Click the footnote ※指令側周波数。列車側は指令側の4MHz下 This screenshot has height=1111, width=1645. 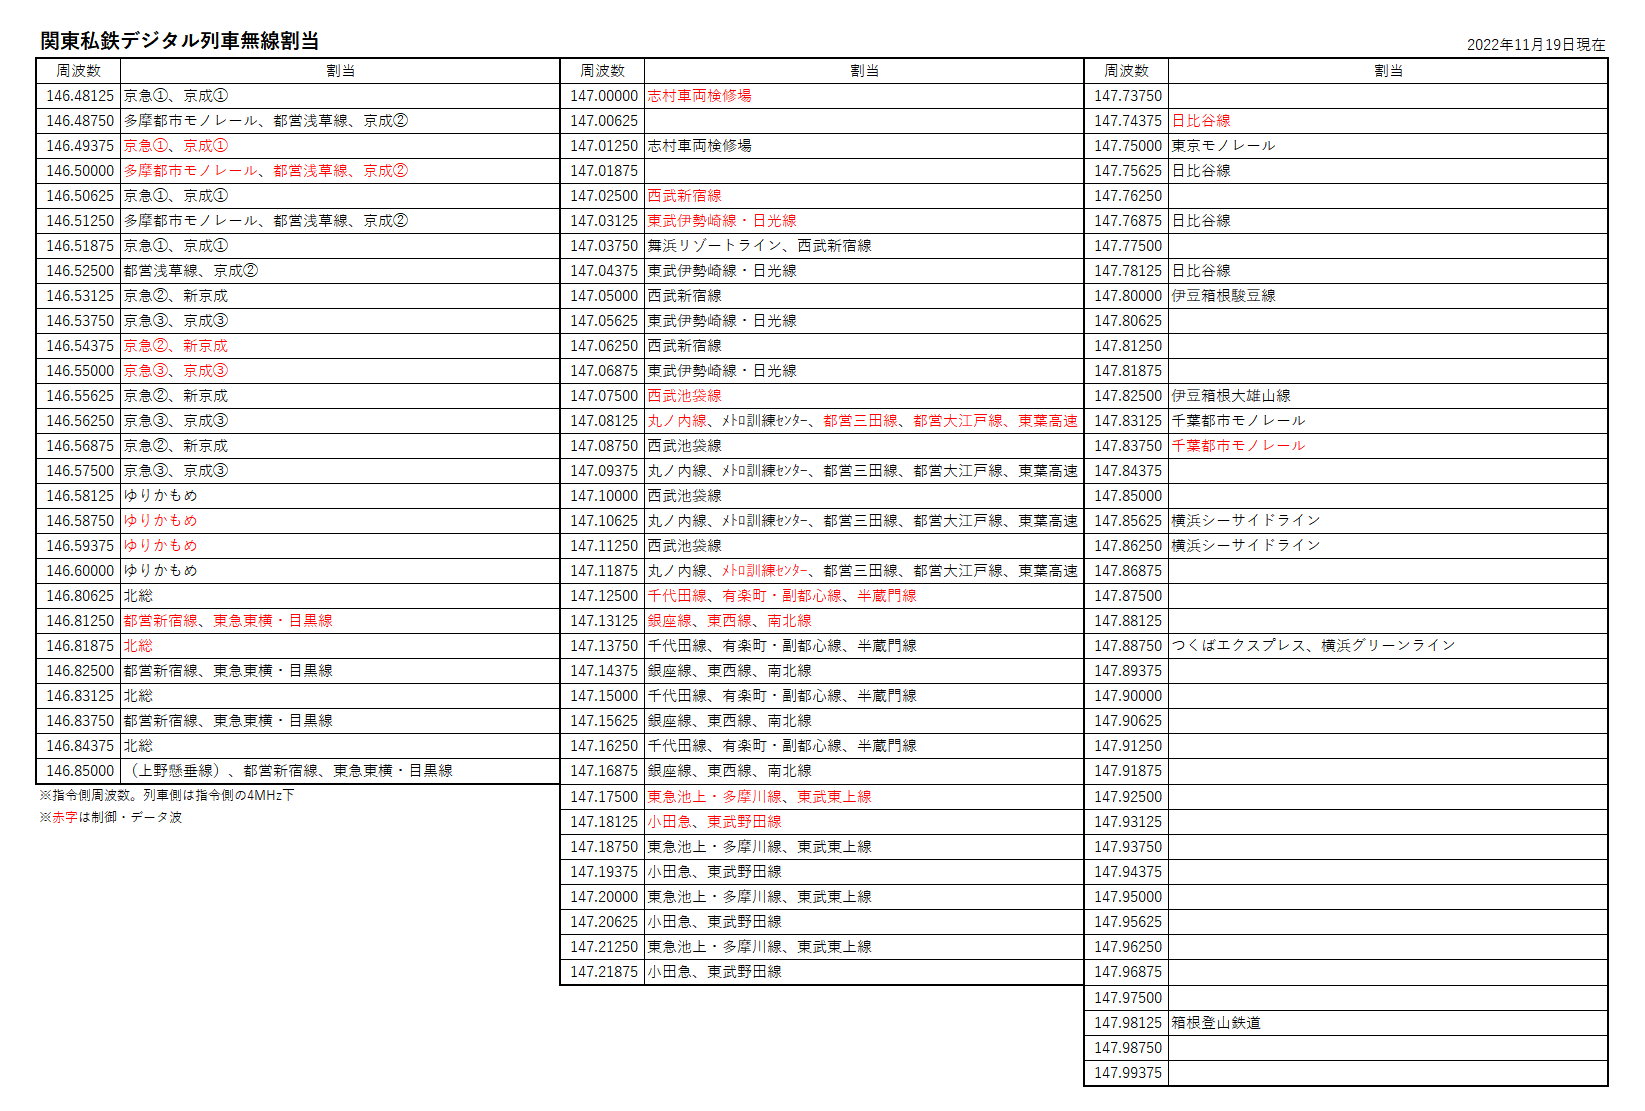167,796
